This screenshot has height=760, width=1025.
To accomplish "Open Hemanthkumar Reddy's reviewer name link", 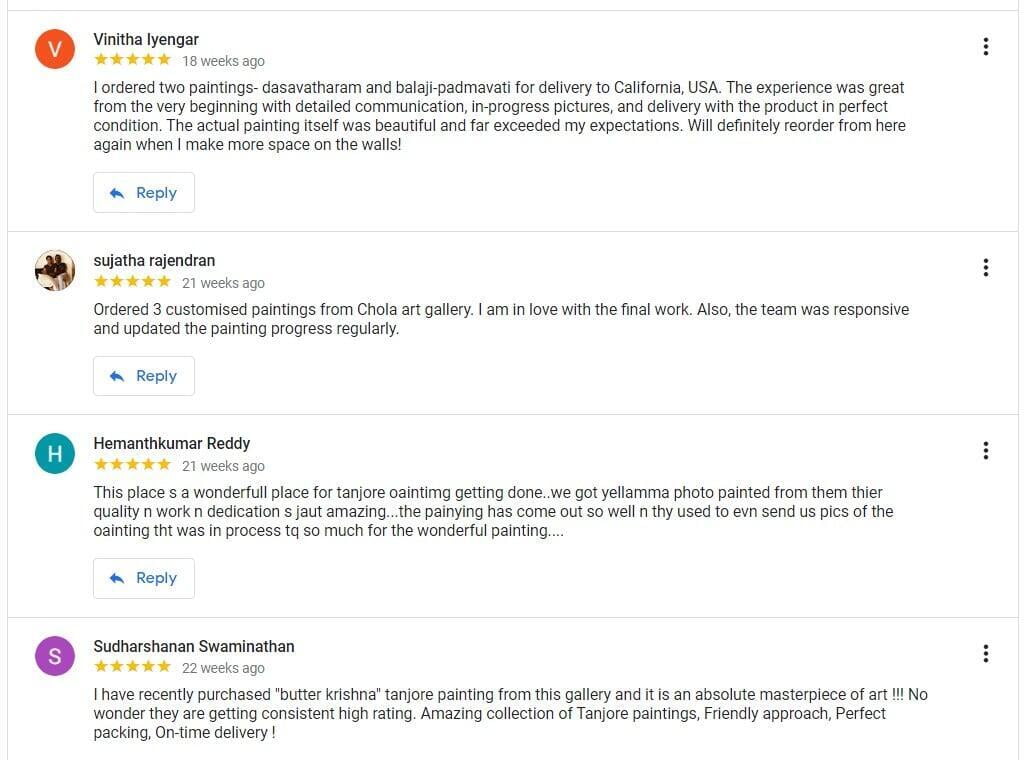I will (172, 444).
